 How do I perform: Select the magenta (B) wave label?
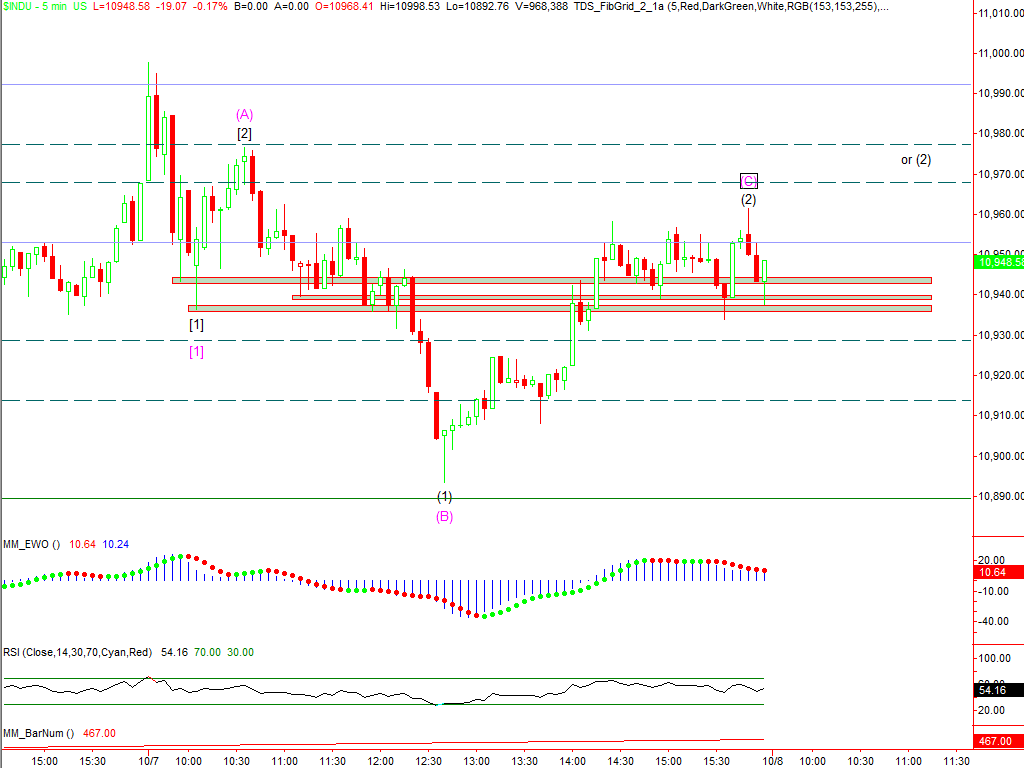[x=444, y=517]
